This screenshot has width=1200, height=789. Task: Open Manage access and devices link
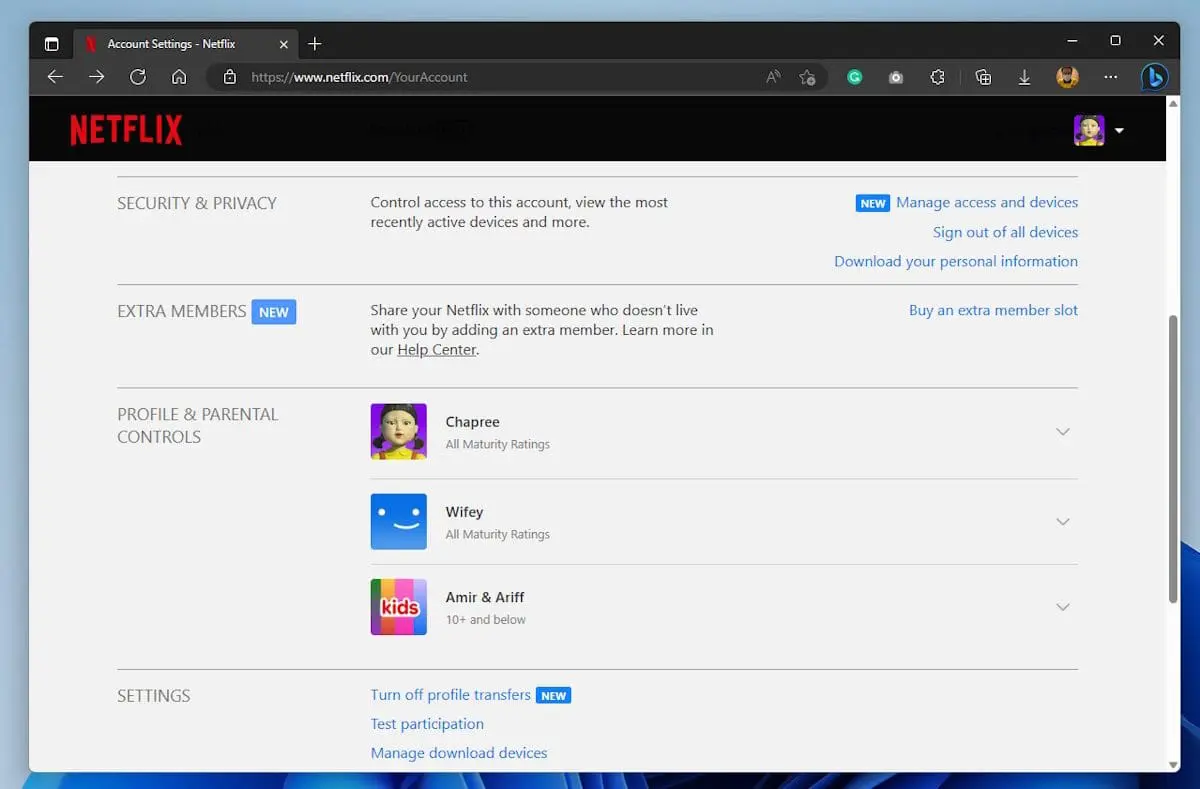click(986, 202)
